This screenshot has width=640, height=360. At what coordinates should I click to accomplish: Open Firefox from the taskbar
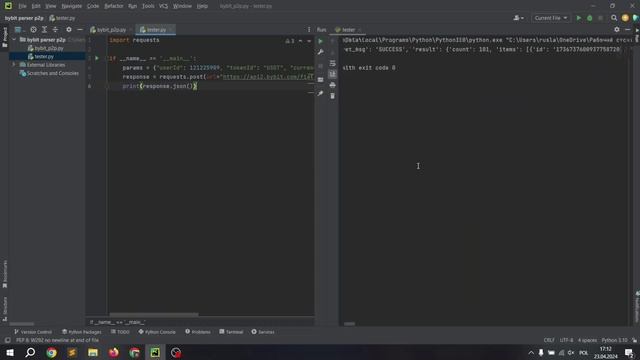point(113,353)
